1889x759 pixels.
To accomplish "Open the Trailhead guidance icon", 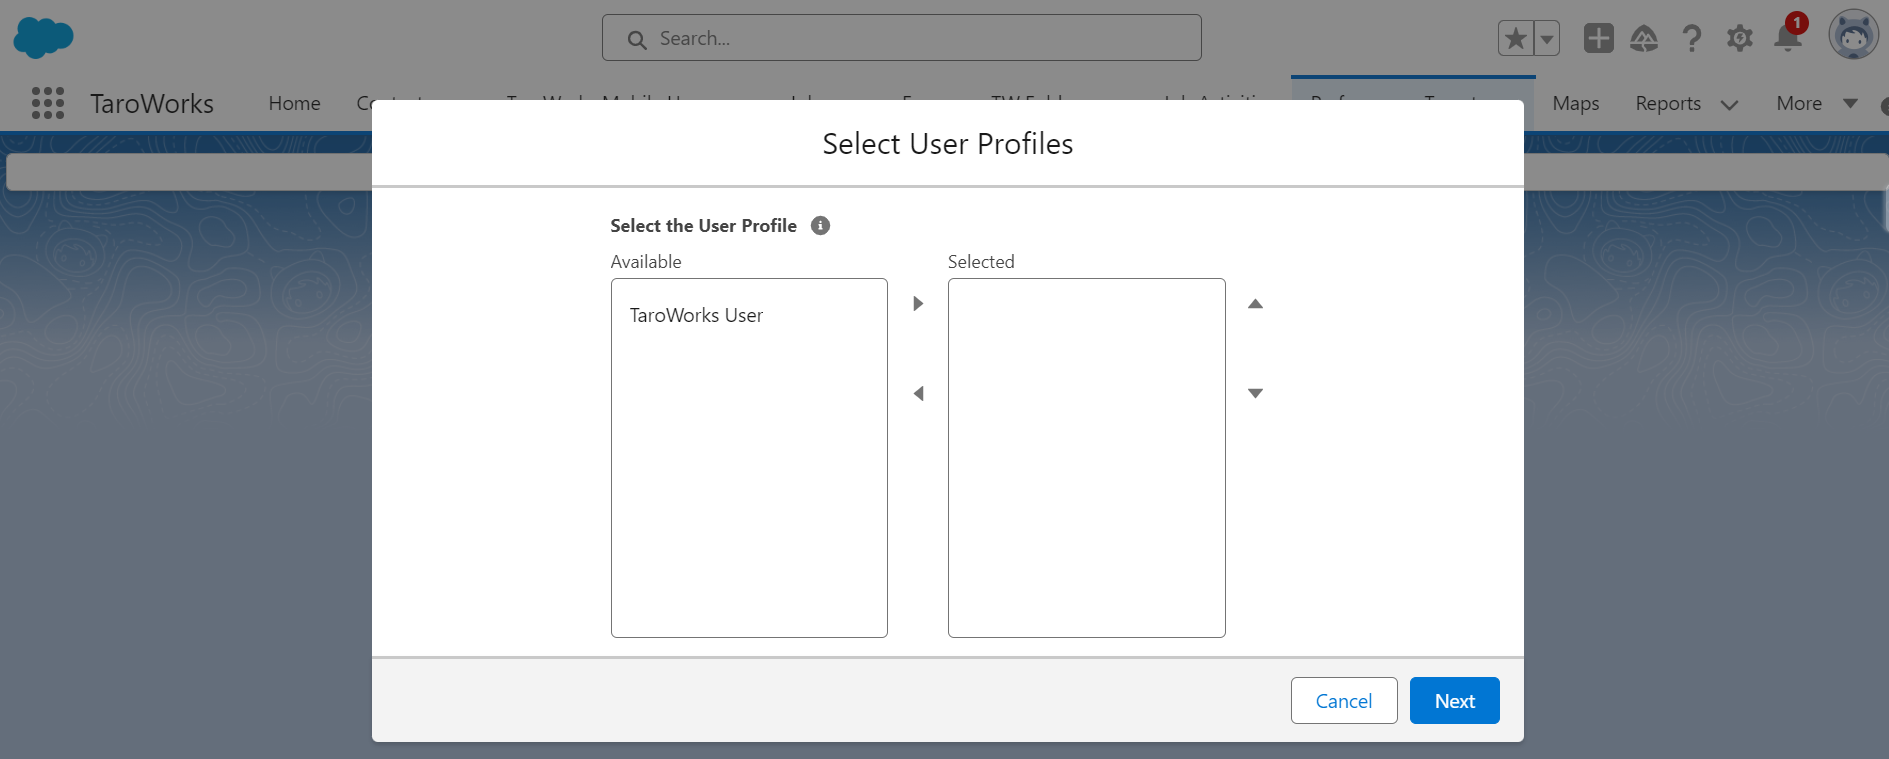I will click(1644, 39).
